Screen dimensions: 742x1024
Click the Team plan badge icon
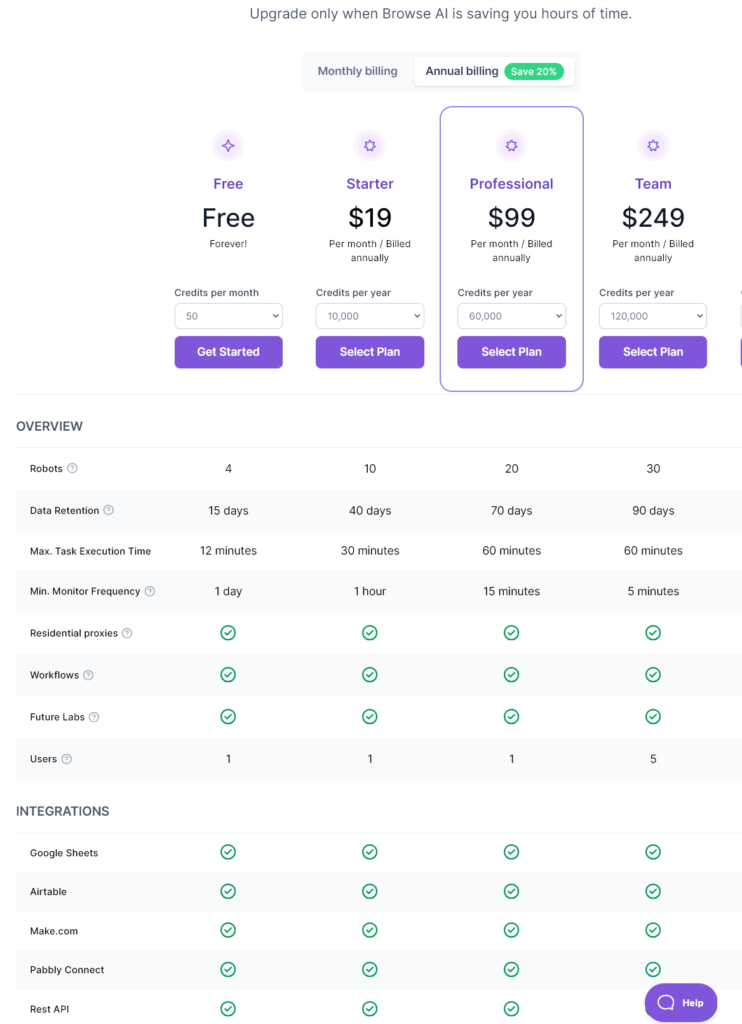[653, 146]
